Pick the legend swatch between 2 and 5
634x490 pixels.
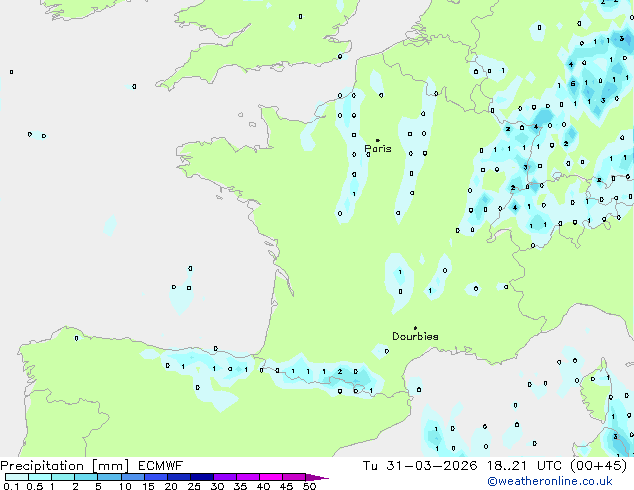tap(86, 478)
